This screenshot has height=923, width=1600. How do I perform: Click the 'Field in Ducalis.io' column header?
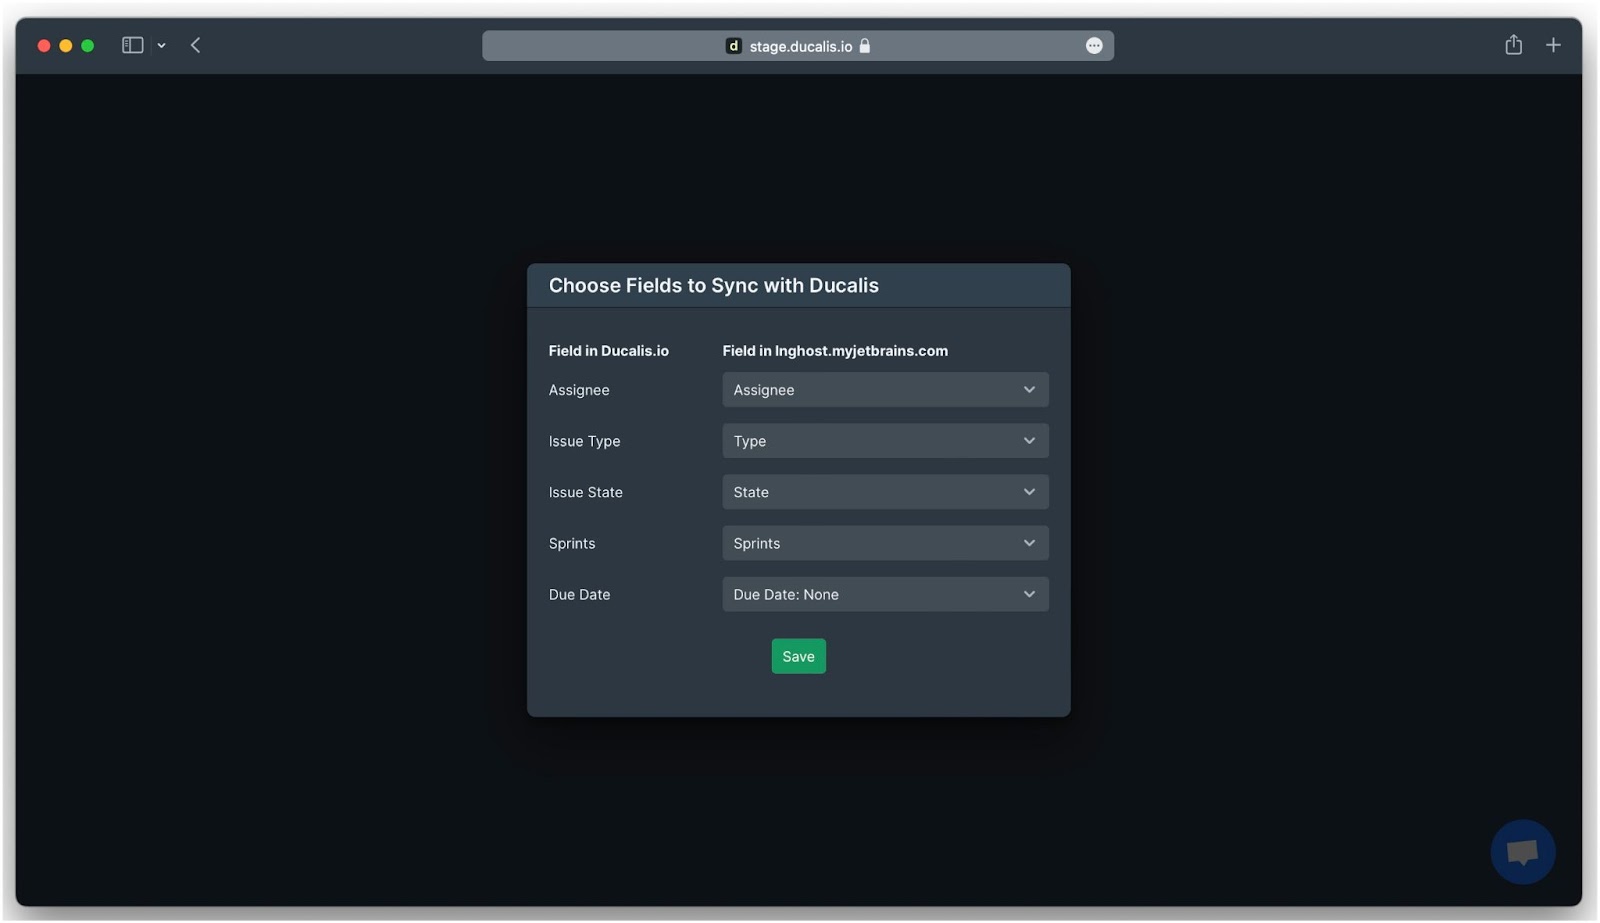608,351
